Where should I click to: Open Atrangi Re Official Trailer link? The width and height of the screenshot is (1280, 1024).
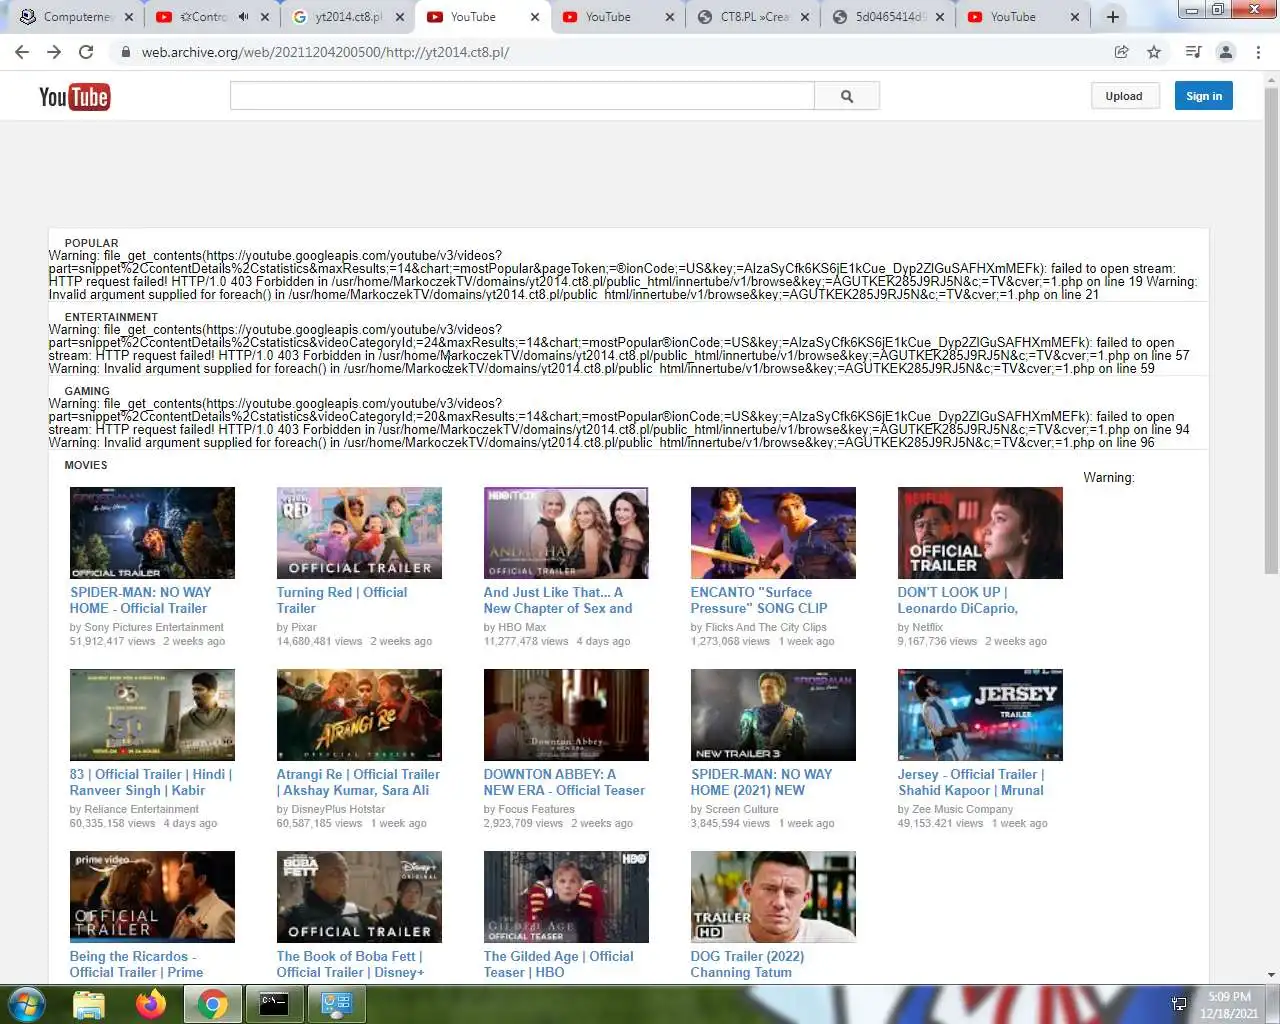pos(358,782)
